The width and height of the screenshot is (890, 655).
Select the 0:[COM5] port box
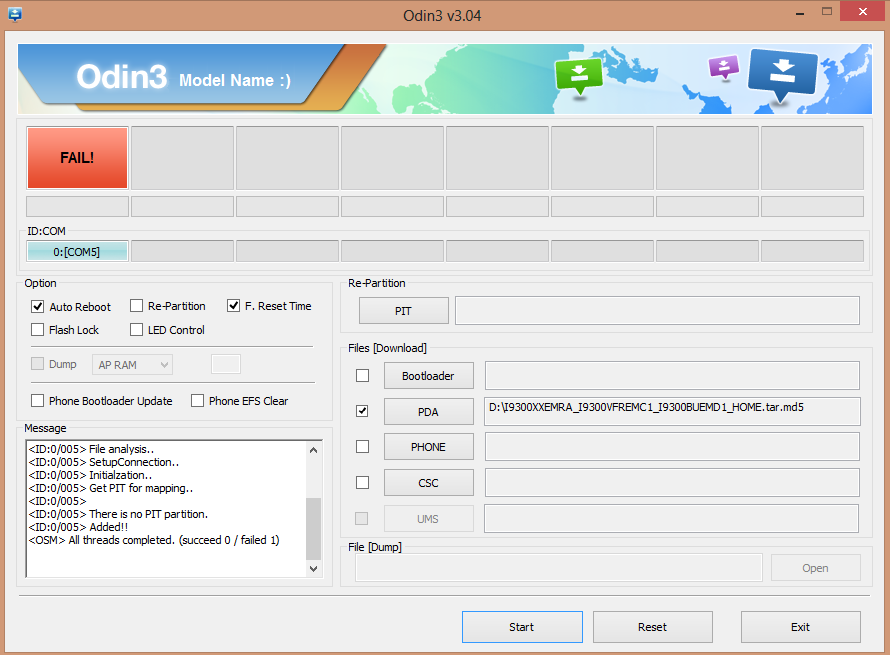pyautogui.click(x=77, y=251)
